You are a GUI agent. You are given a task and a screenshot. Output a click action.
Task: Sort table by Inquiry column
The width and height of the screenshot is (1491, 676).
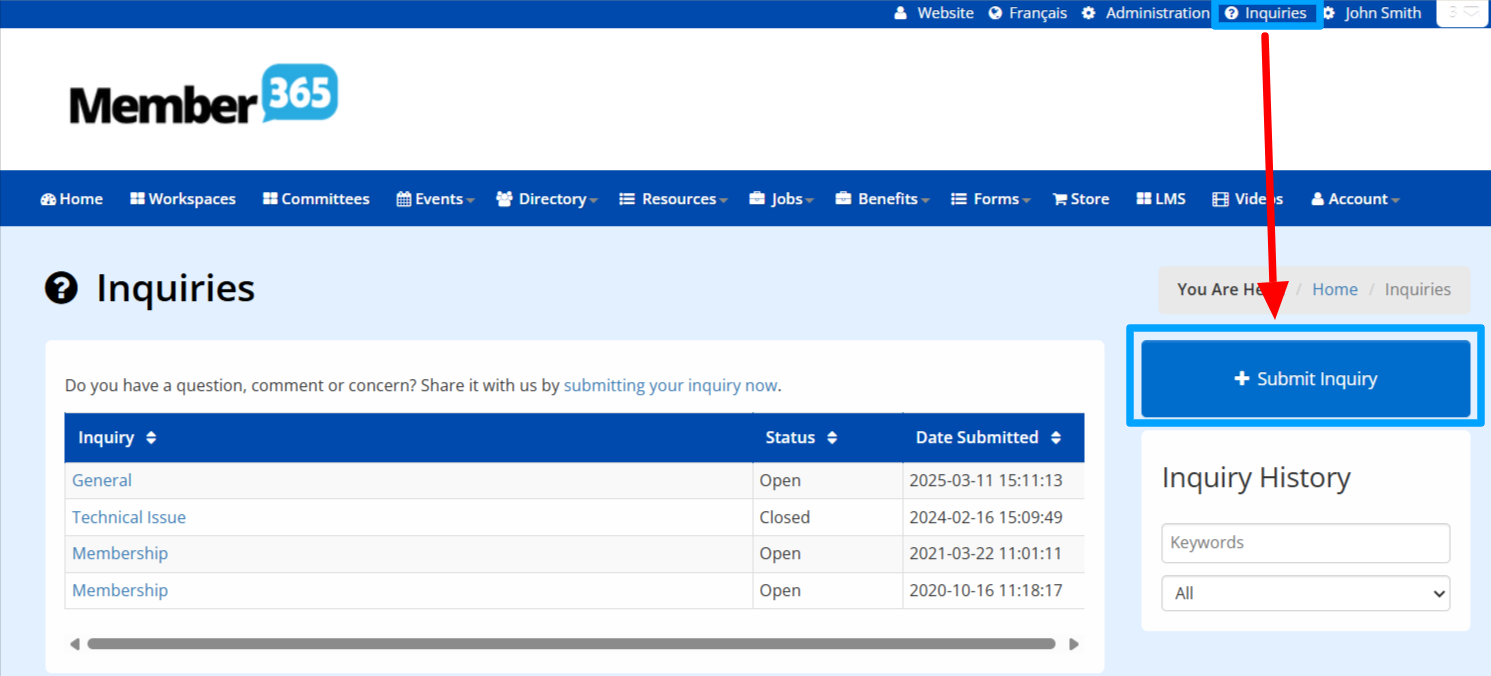pos(117,438)
